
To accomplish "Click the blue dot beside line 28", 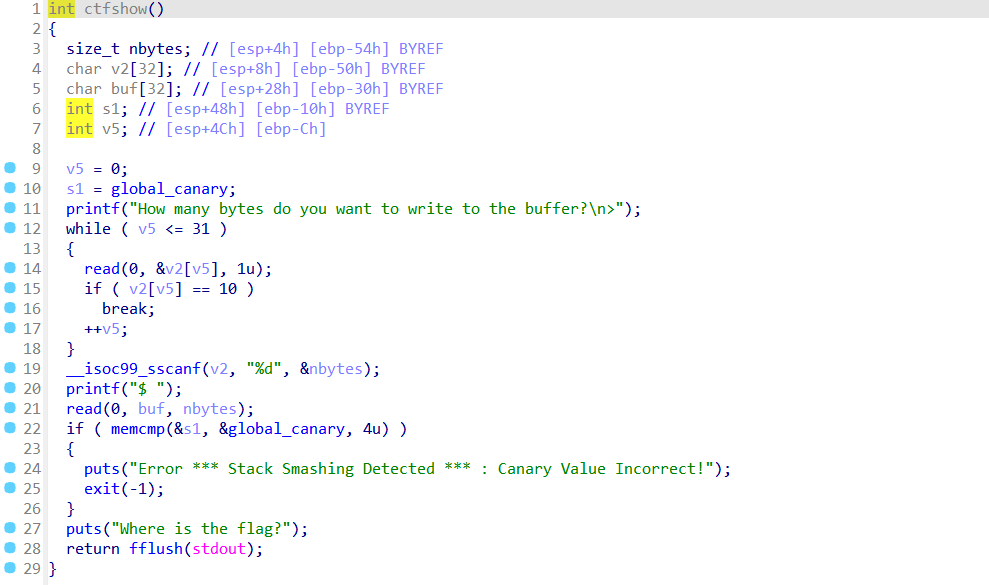I will (x=10, y=548).
